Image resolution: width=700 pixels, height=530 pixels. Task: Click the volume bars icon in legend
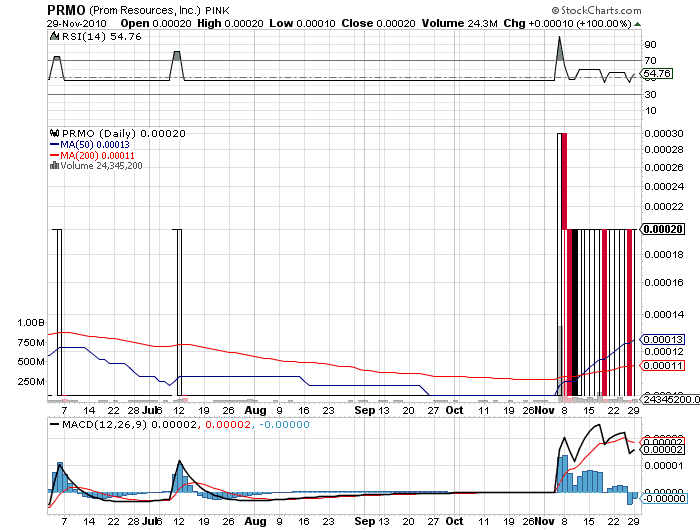click(54, 166)
